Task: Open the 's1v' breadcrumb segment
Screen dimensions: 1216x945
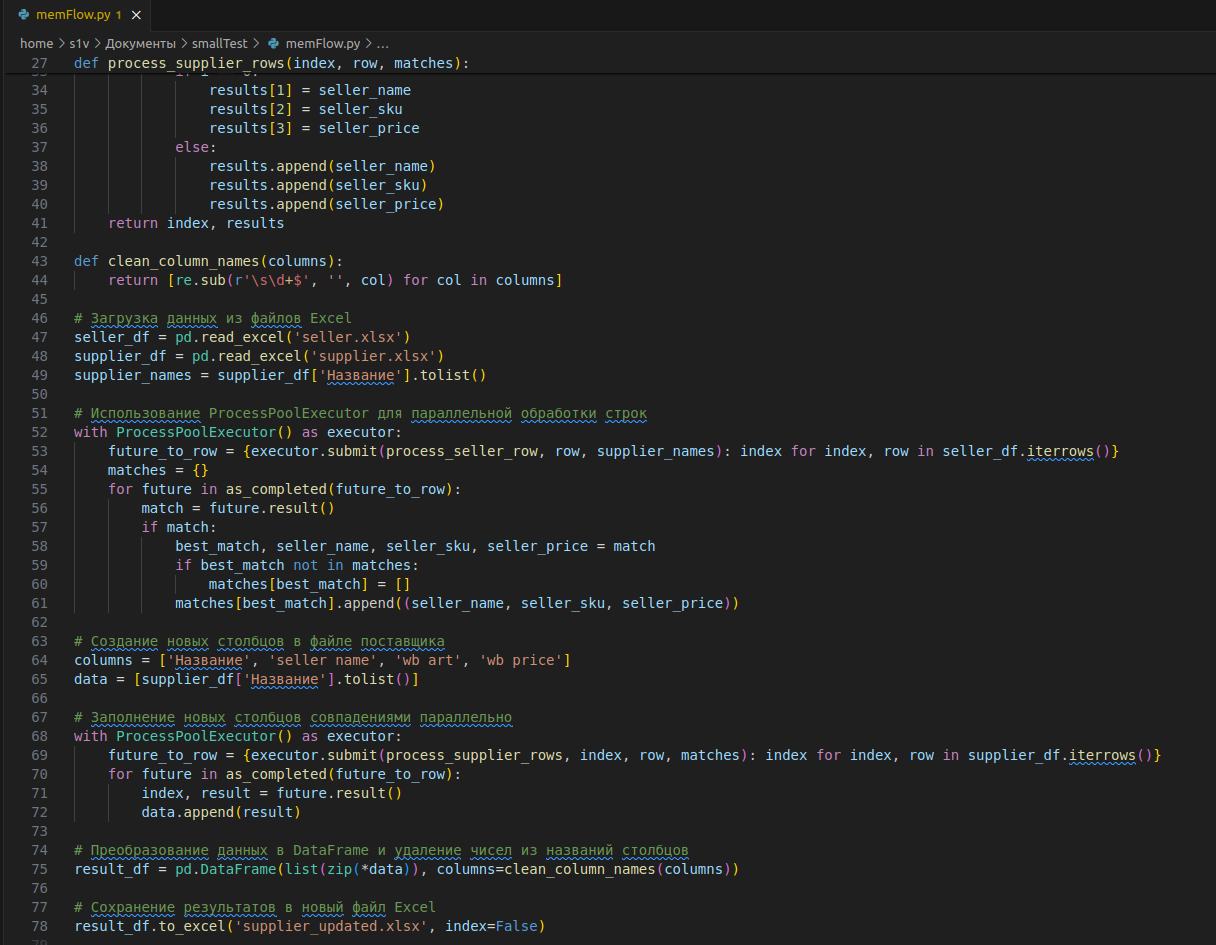Action: pyautogui.click(x=79, y=44)
